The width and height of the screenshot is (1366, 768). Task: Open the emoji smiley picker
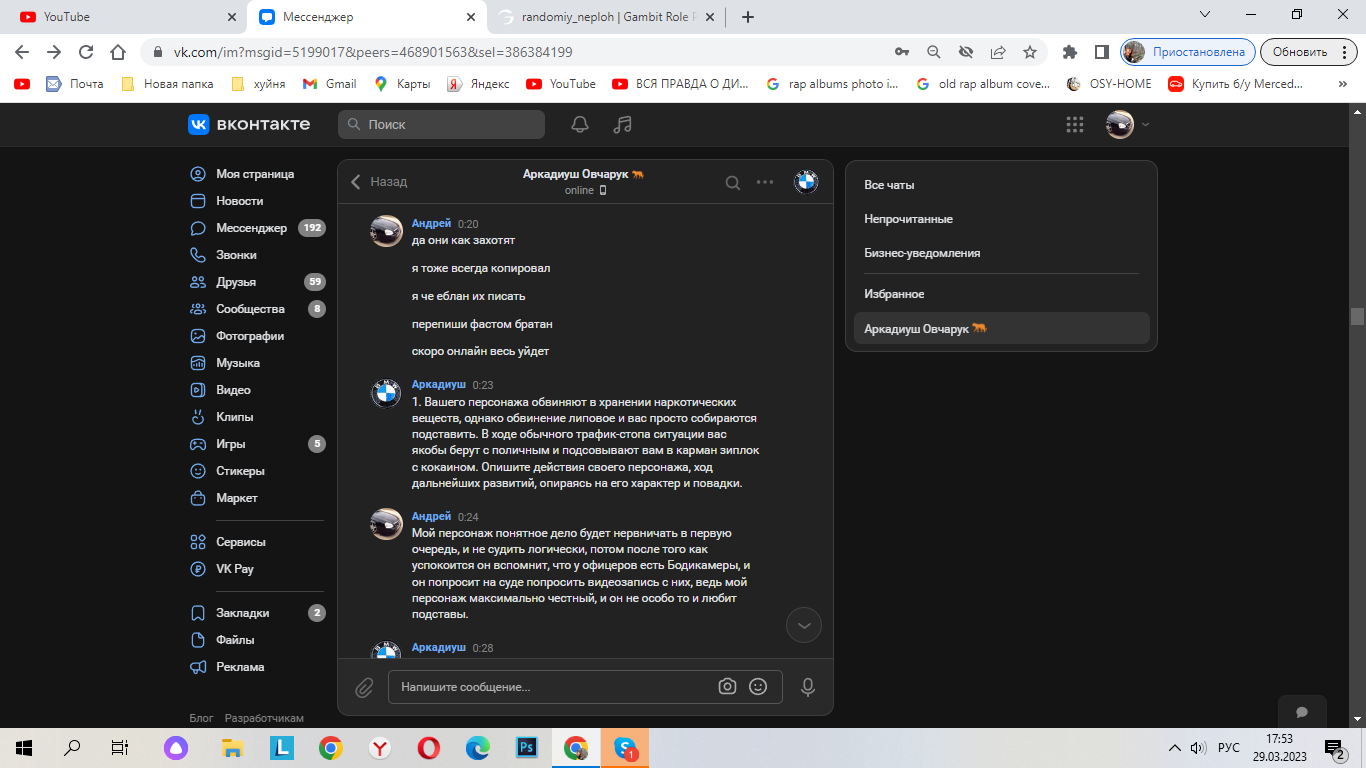[x=758, y=687]
